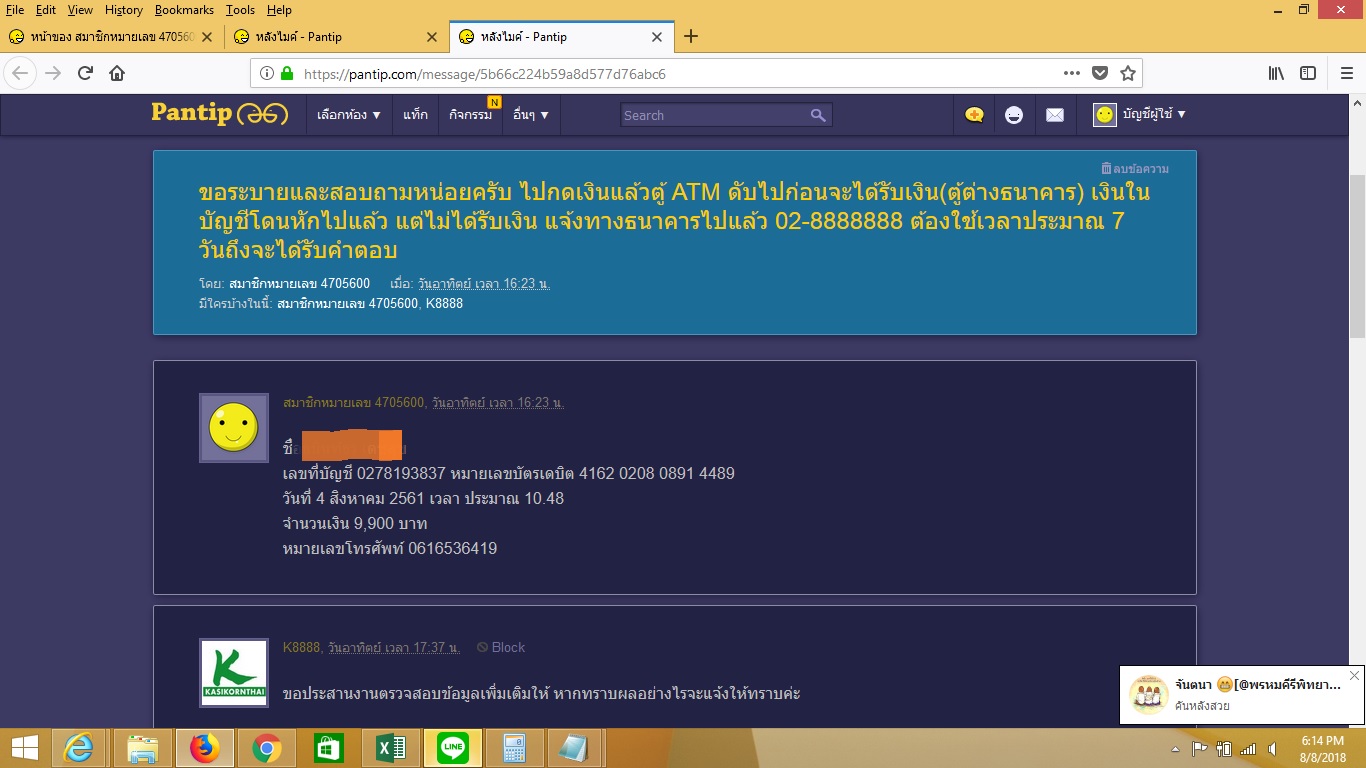Save page to Pocket icon
The height and width of the screenshot is (768, 1366).
(x=1100, y=73)
